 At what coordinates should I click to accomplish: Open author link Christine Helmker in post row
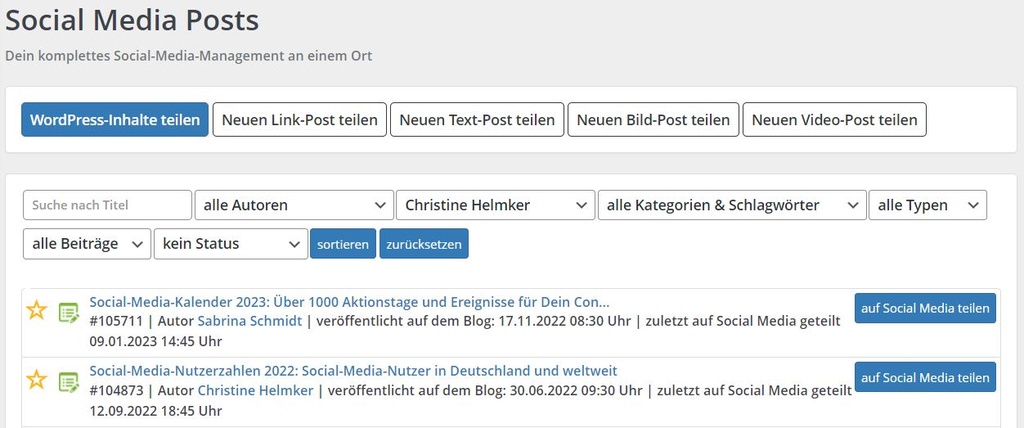[255, 390]
